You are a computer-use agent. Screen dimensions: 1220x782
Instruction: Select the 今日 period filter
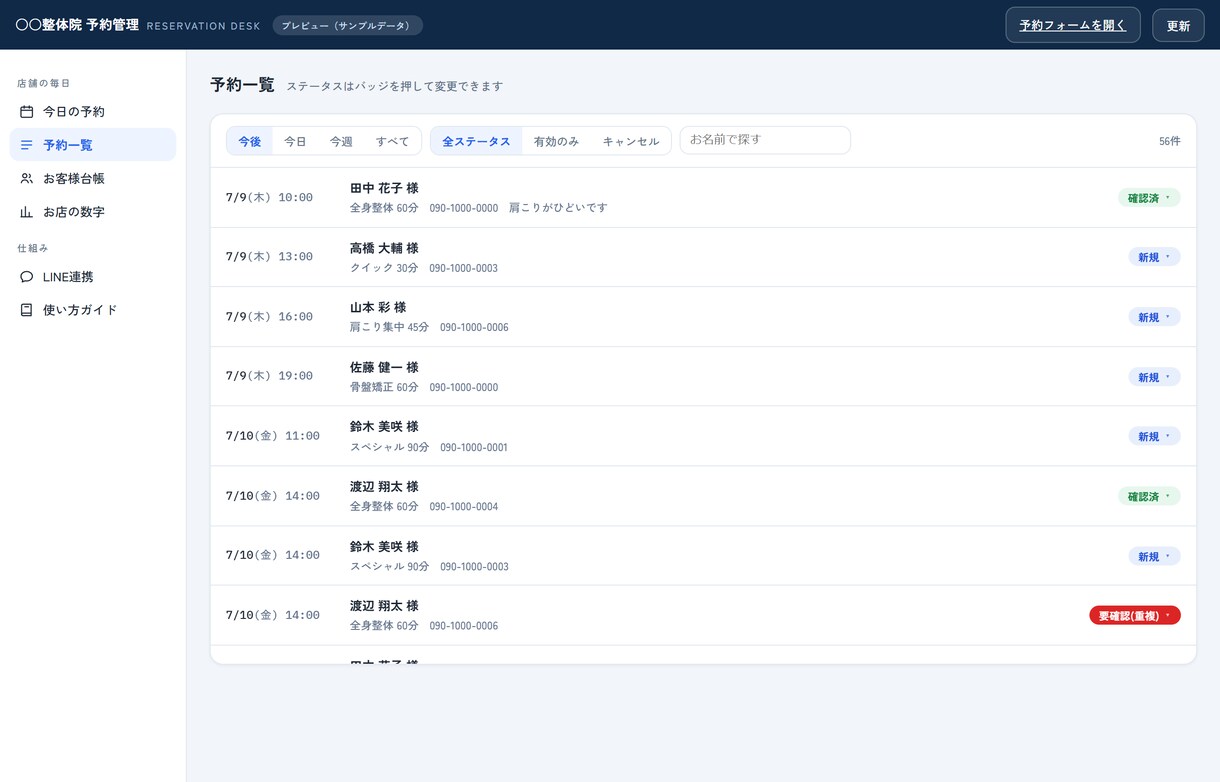pyautogui.click(x=295, y=141)
